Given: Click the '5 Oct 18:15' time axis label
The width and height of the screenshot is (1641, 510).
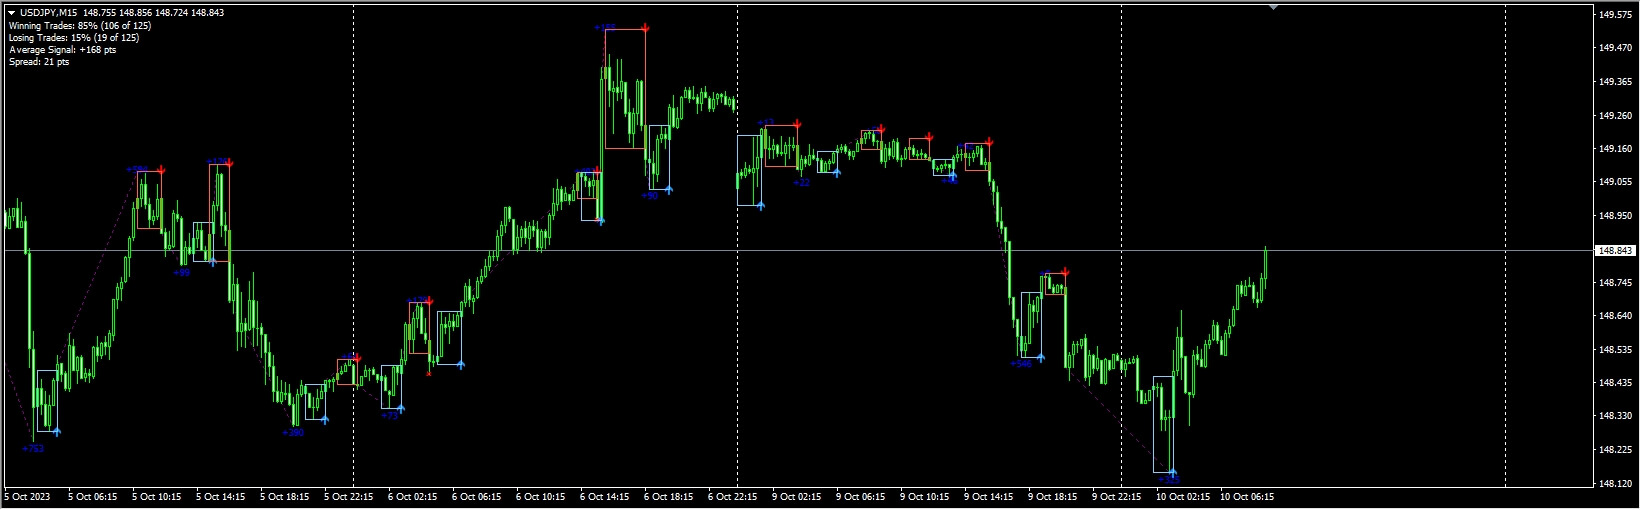Looking at the screenshot, I should pos(285,496).
